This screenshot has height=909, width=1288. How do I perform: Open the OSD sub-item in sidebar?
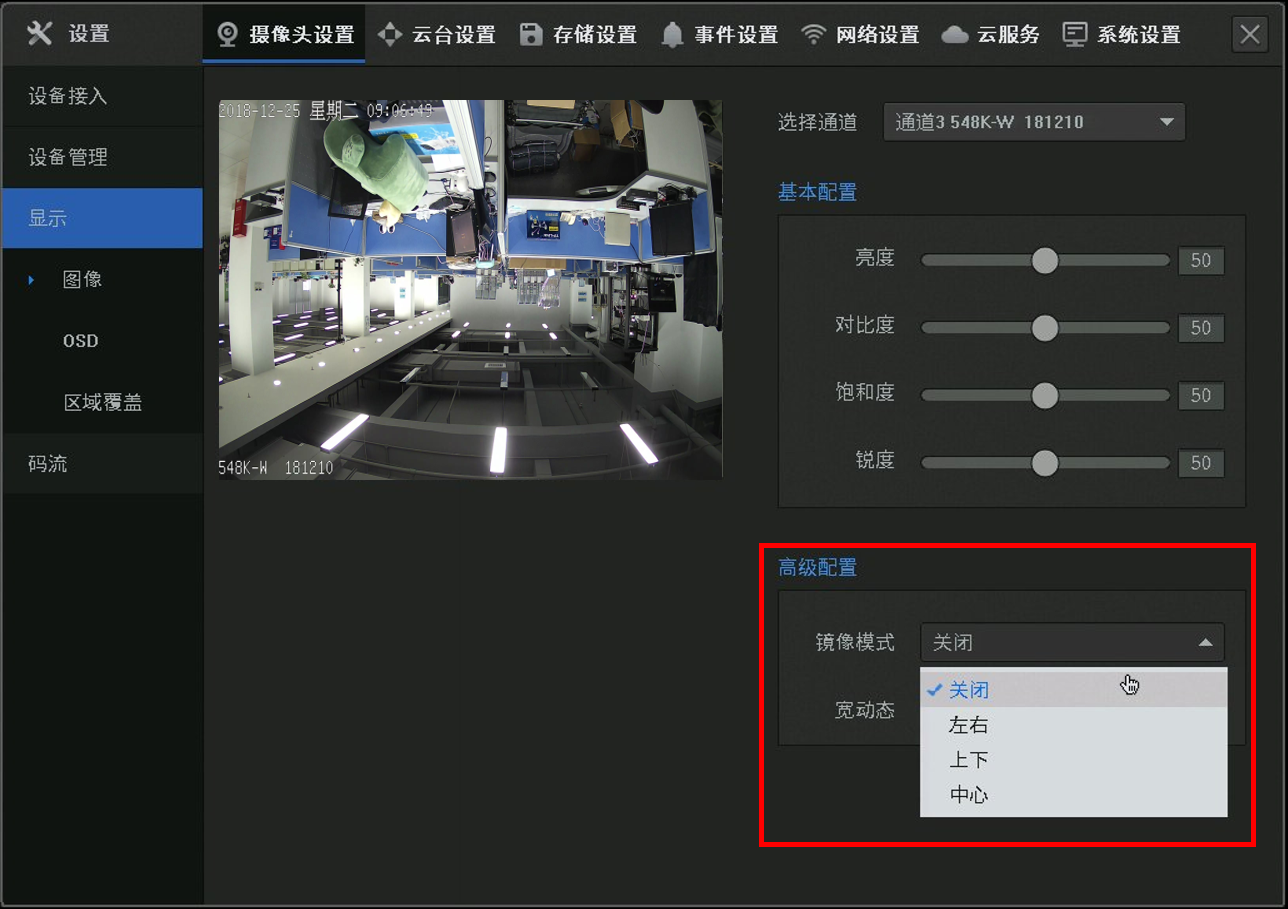click(81, 341)
